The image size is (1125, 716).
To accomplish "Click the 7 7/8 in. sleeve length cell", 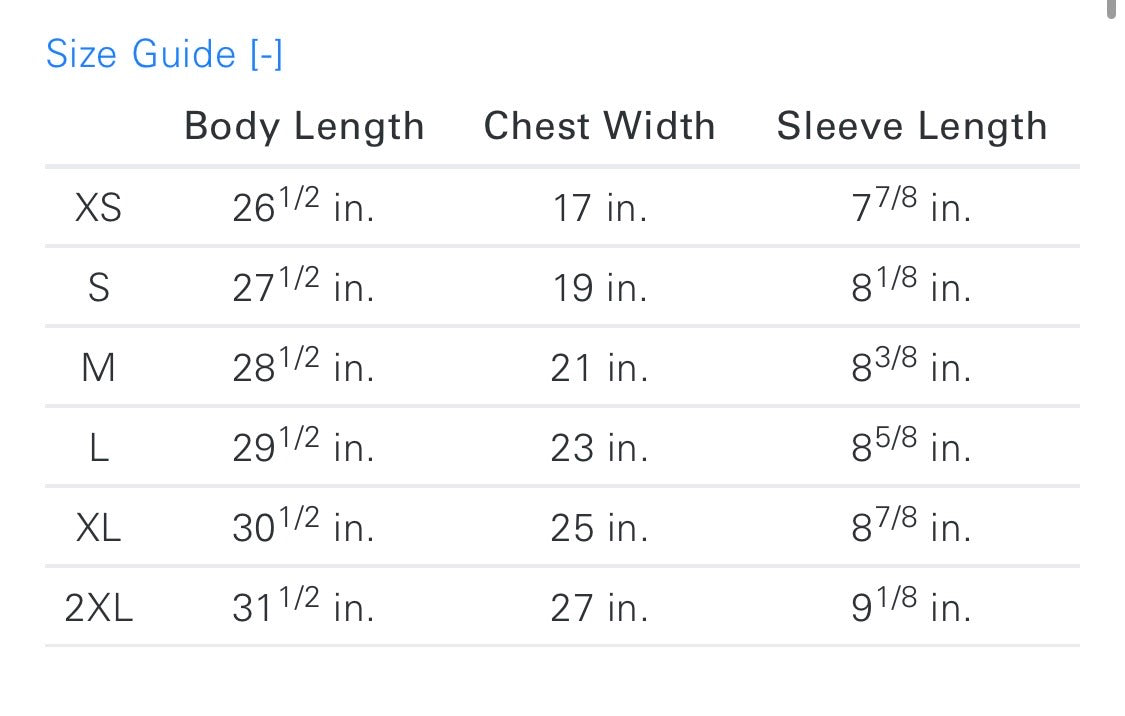I will click(x=911, y=207).
